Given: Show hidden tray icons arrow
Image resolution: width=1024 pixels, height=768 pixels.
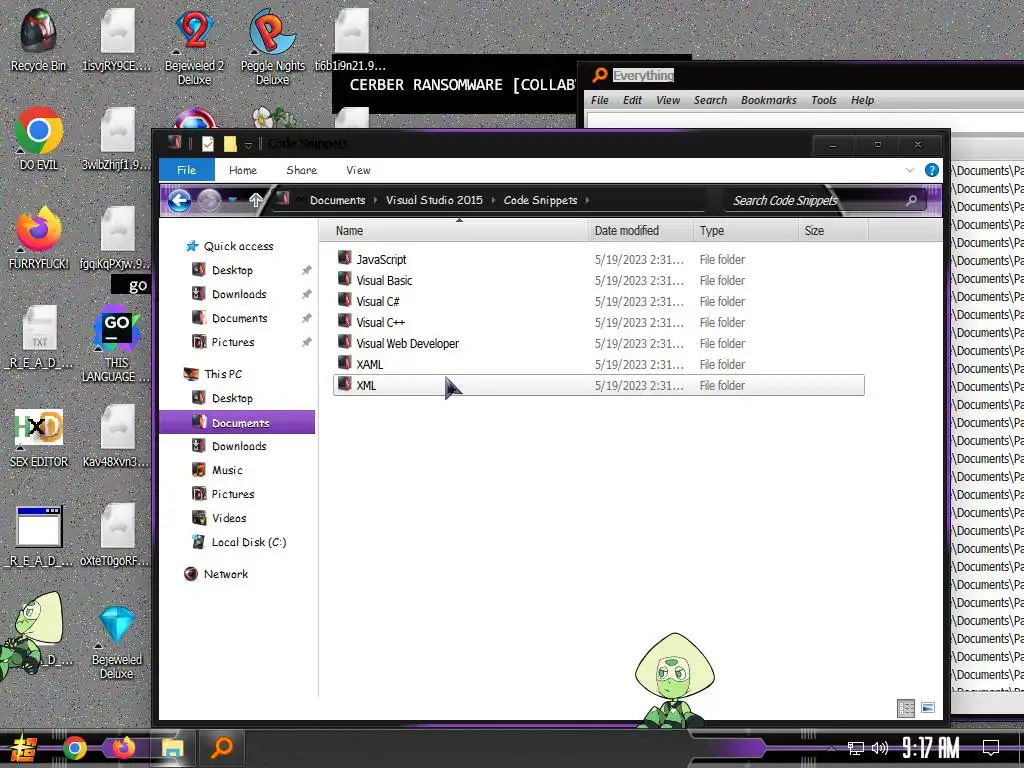Looking at the screenshot, I should (x=831, y=748).
